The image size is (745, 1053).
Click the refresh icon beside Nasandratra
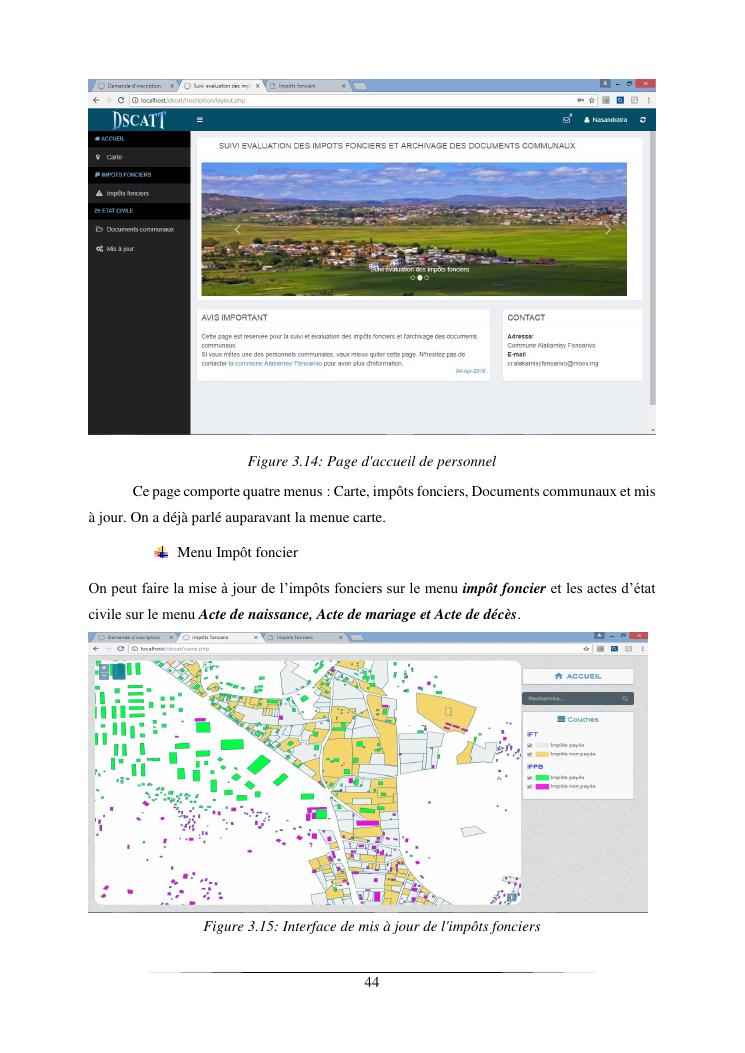(643, 120)
